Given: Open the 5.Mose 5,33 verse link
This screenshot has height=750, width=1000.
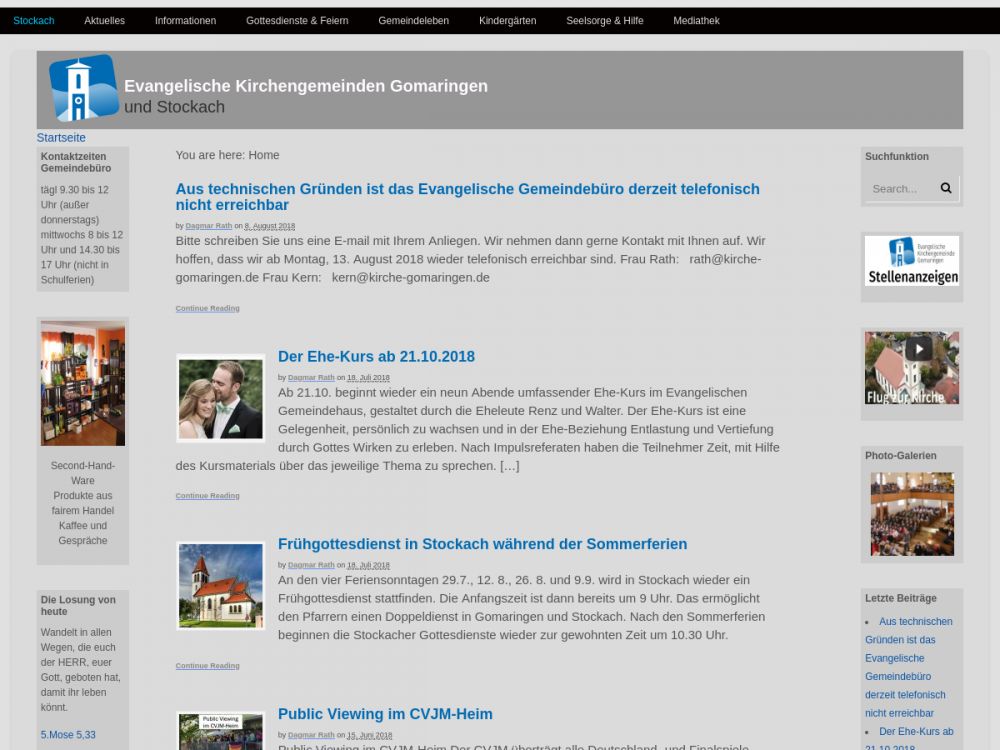Looking at the screenshot, I should (68, 735).
